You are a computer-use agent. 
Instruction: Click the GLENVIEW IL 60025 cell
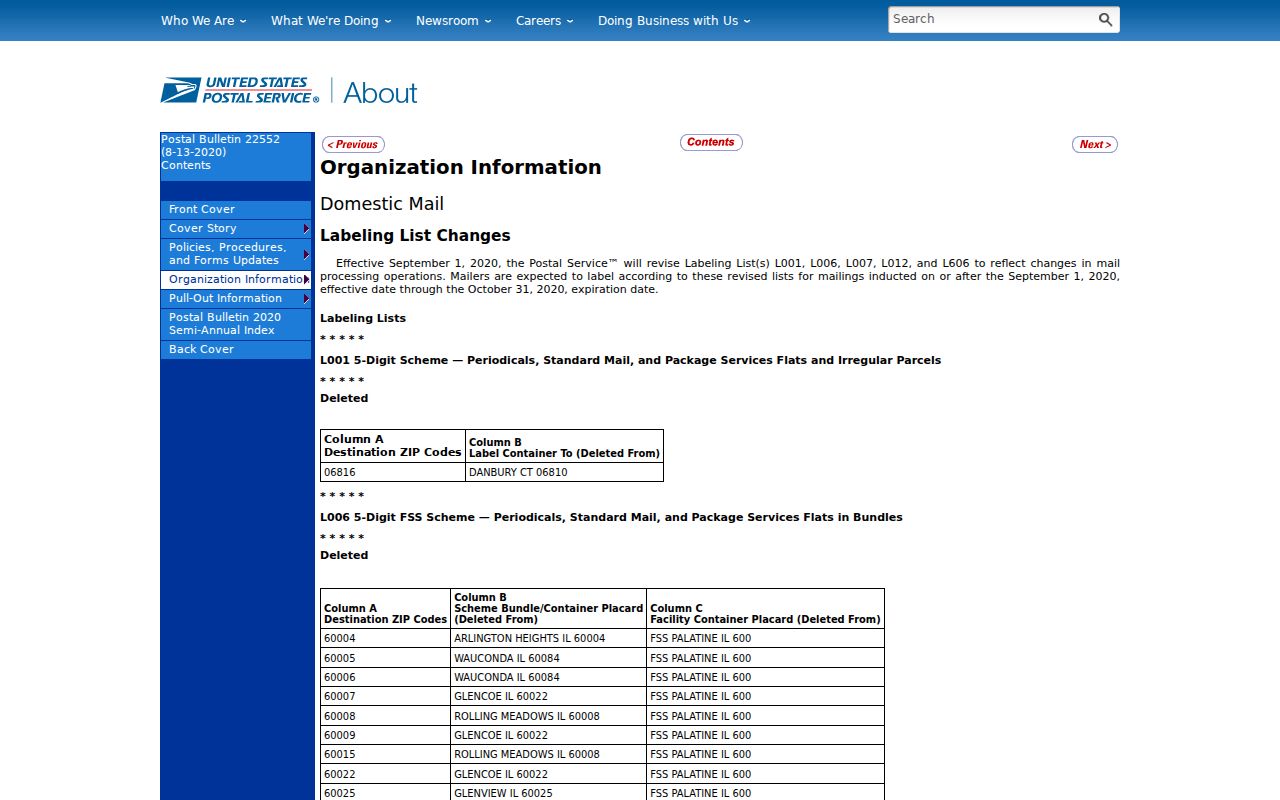point(548,793)
